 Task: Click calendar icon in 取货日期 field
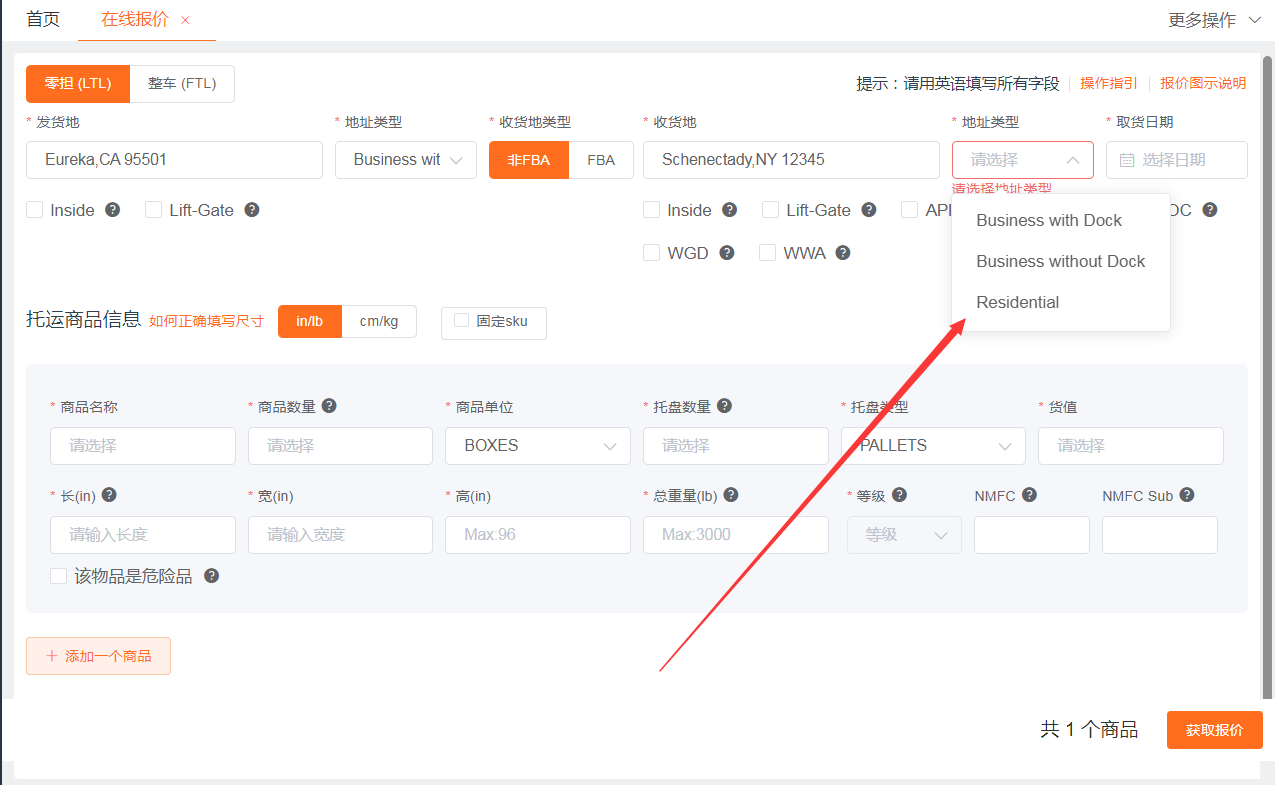[1127, 160]
